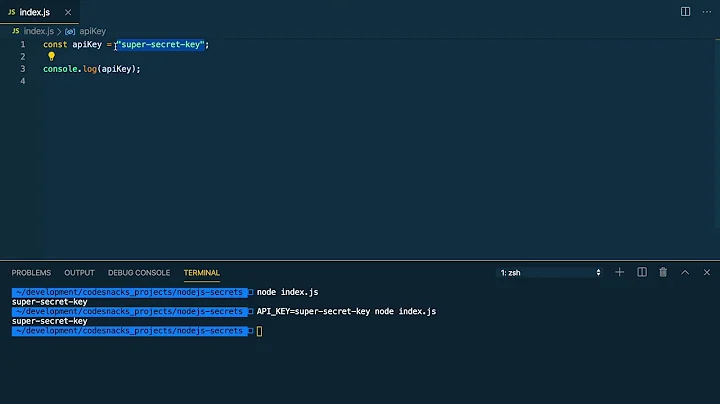
Task: Close the index.js editor tab
Action: (68, 12)
